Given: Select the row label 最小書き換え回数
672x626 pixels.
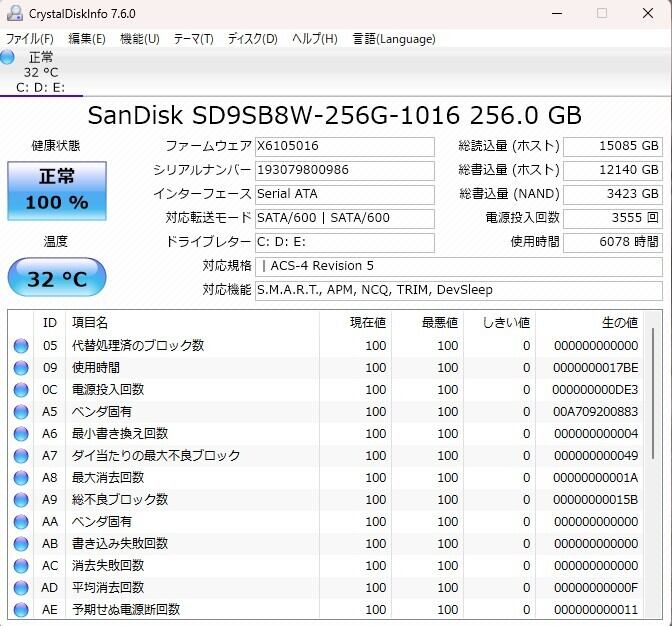Looking at the screenshot, I should tap(120, 434).
